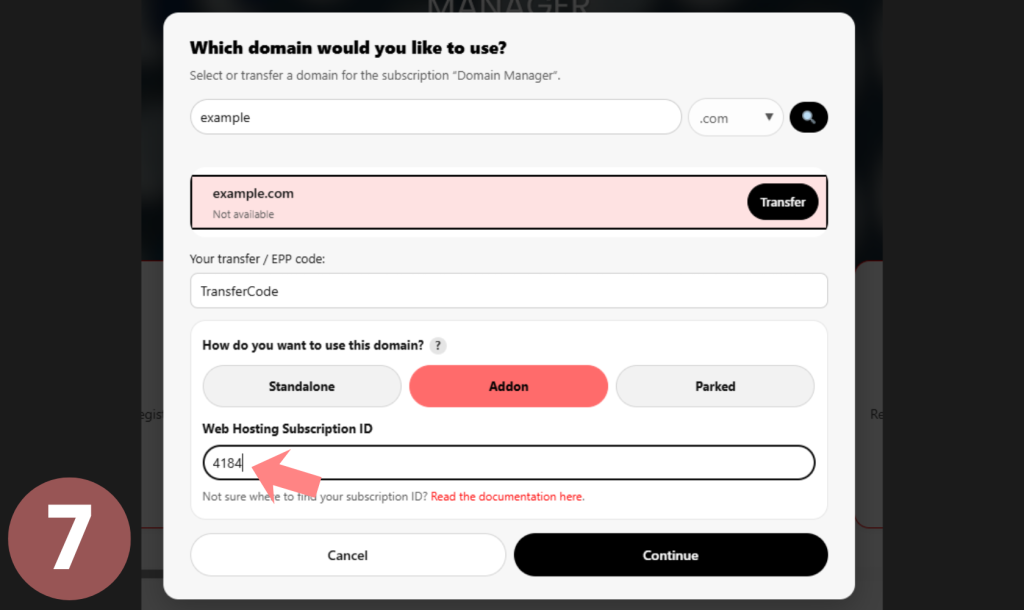Click the number 7 step badge

(x=69, y=538)
